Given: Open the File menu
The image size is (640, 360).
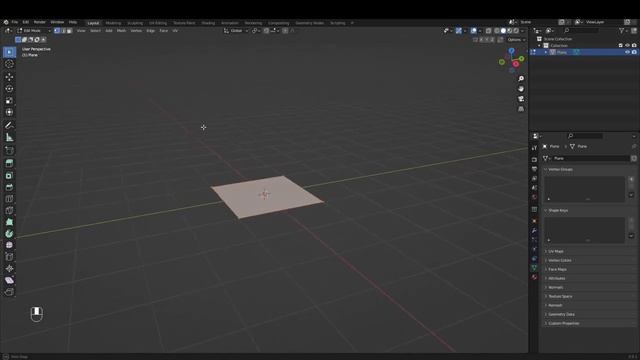Looking at the screenshot, I should coord(15,22).
